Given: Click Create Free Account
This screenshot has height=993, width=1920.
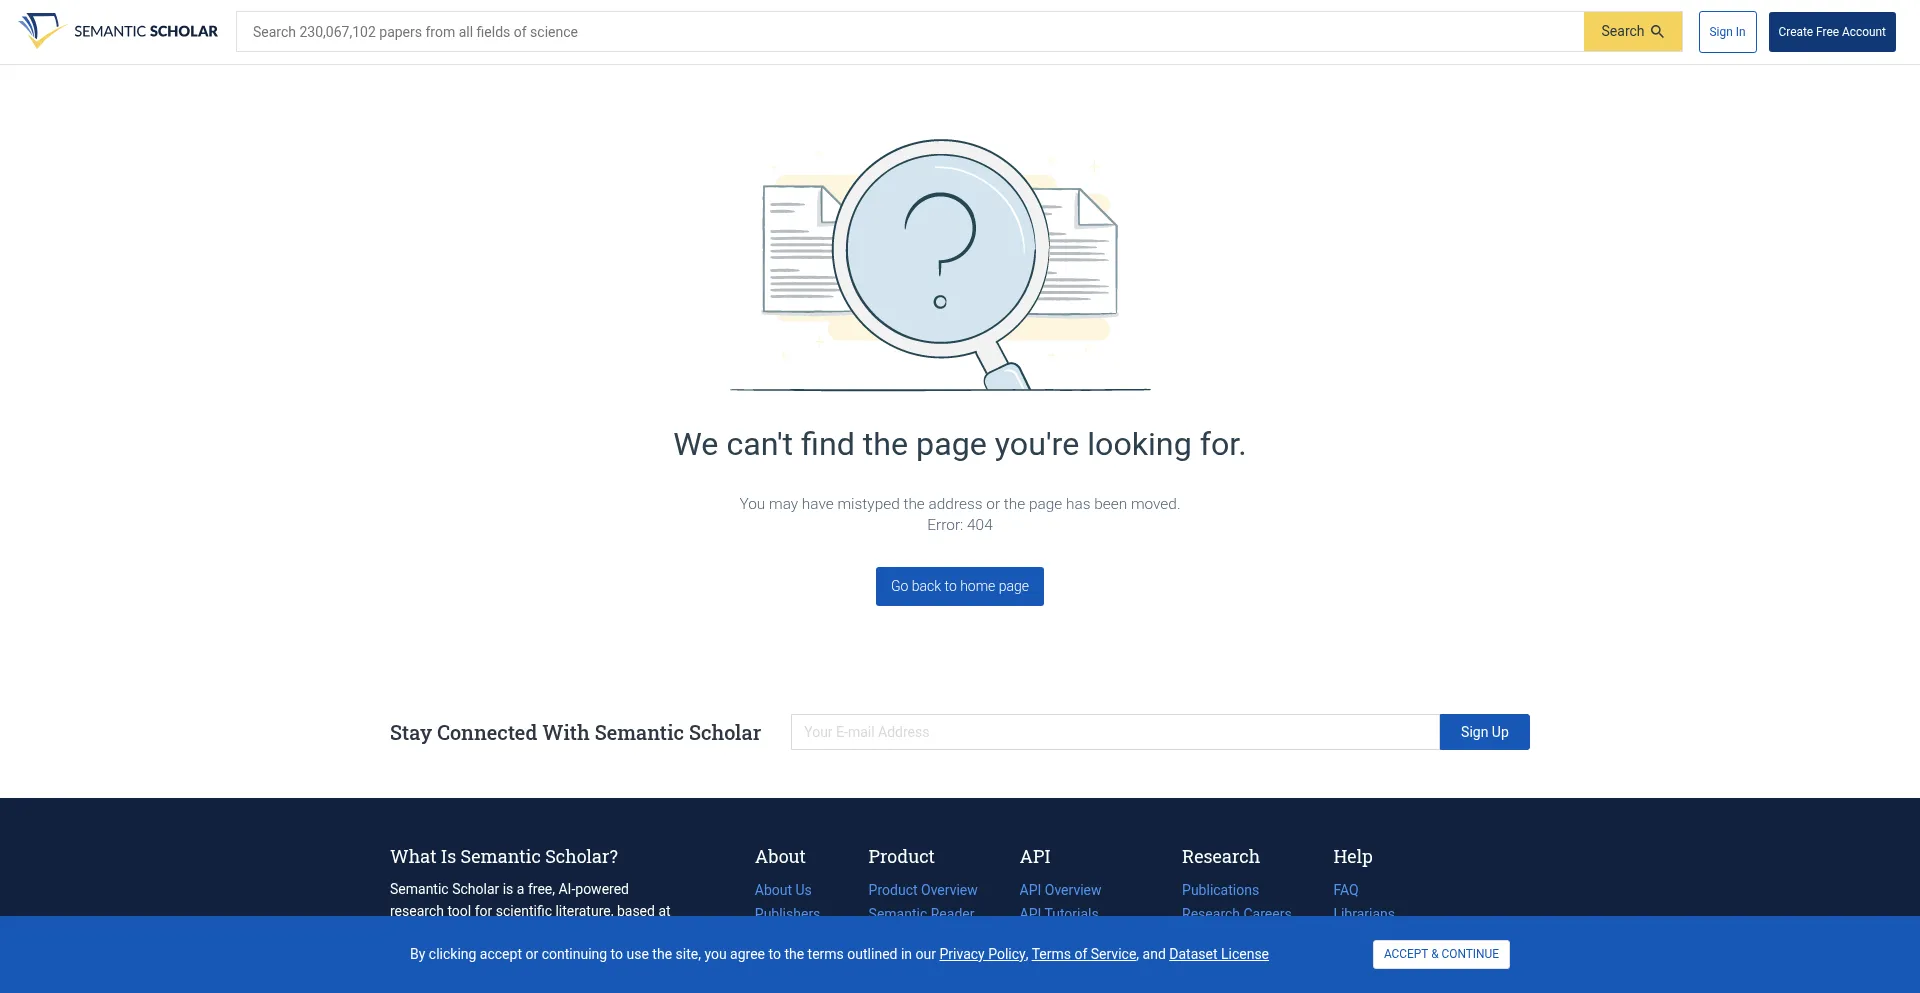Looking at the screenshot, I should pyautogui.click(x=1832, y=32).
